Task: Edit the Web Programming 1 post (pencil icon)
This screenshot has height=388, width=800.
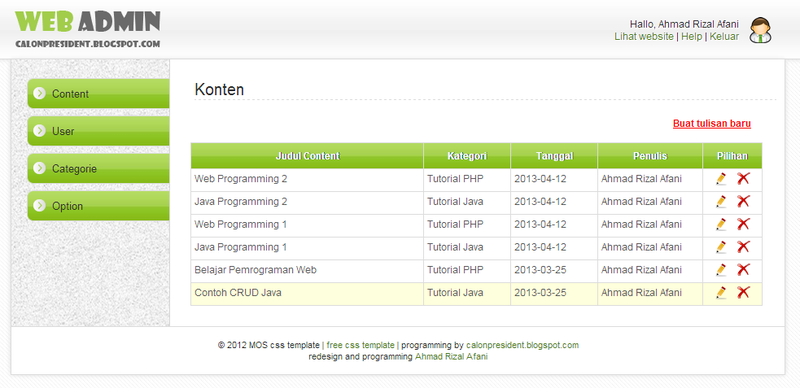Action: click(x=721, y=224)
